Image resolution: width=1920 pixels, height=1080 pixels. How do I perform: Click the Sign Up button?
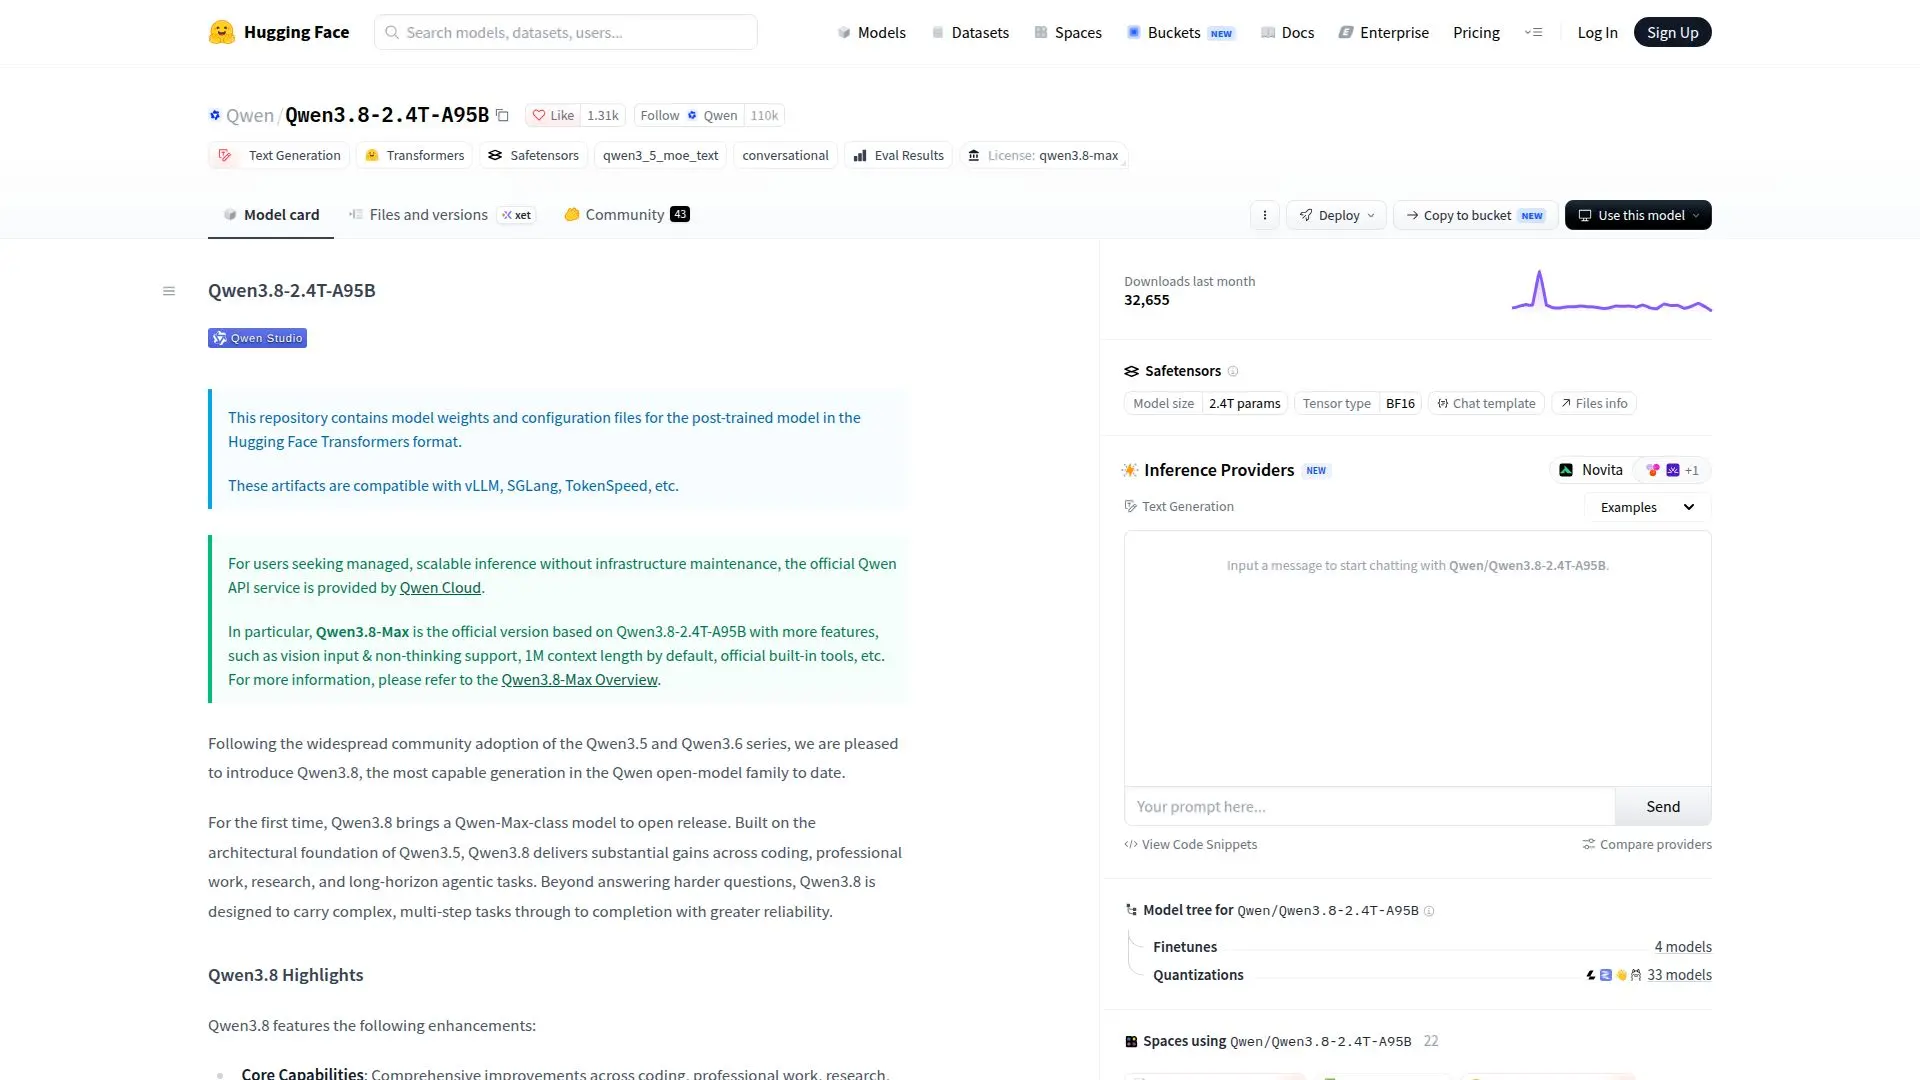point(1672,32)
